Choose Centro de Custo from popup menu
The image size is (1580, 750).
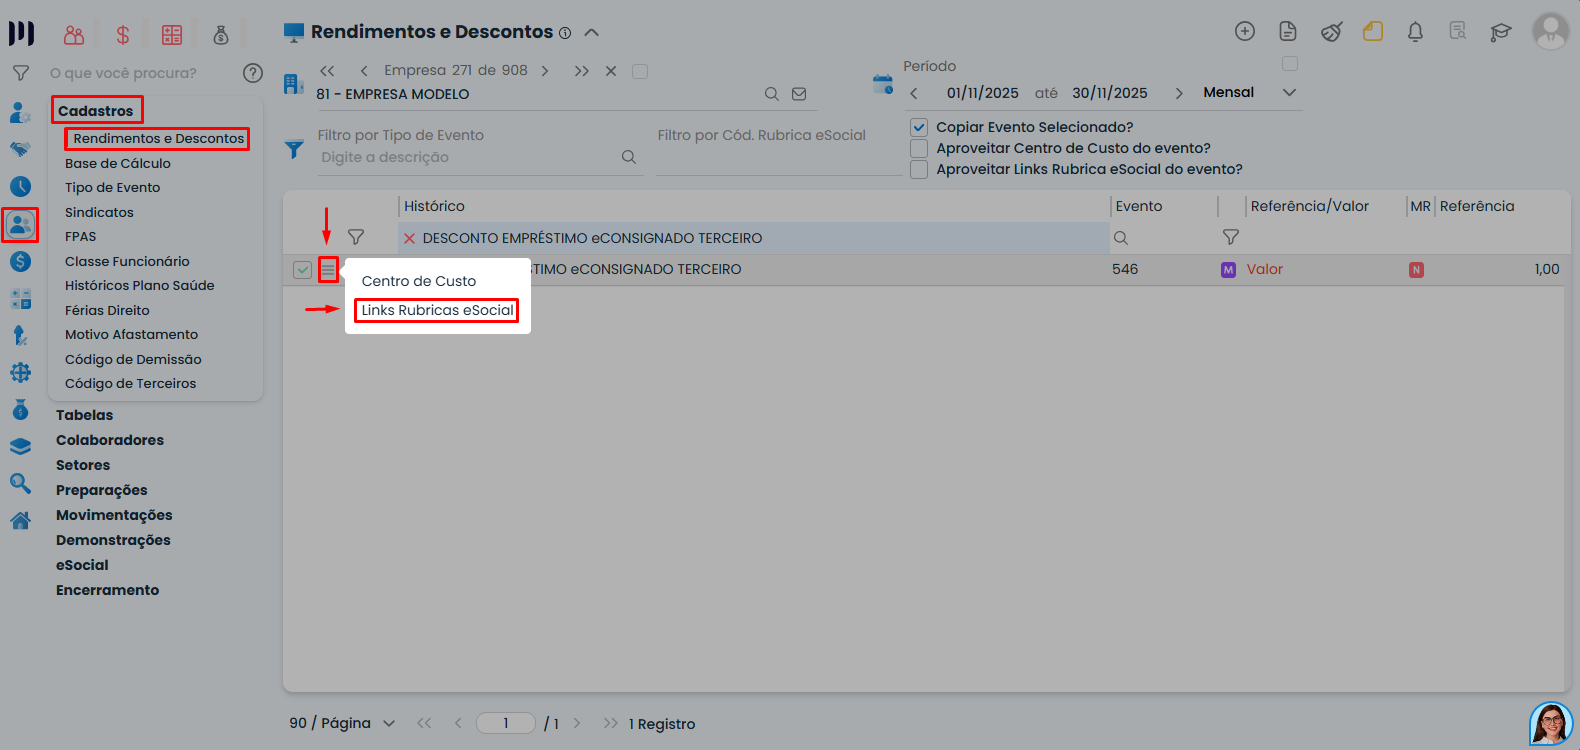[419, 281]
